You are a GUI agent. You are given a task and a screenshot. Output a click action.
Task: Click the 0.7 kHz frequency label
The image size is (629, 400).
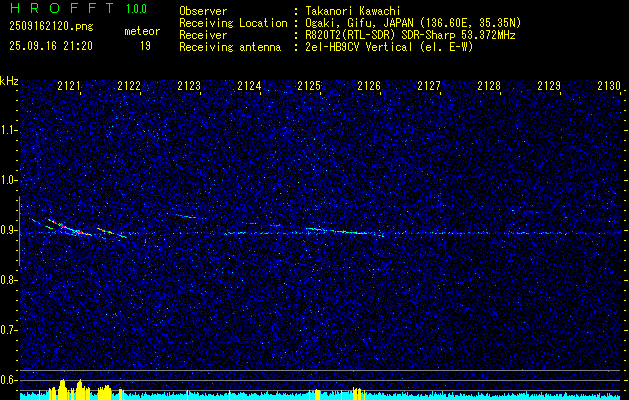point(8,330)
